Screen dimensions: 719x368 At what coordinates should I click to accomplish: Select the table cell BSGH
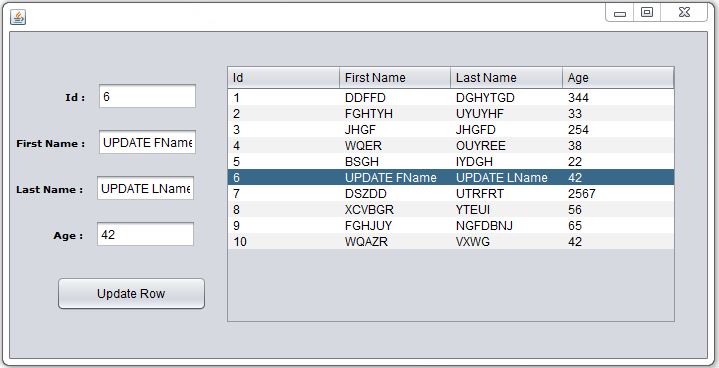(x=395, y=162)
